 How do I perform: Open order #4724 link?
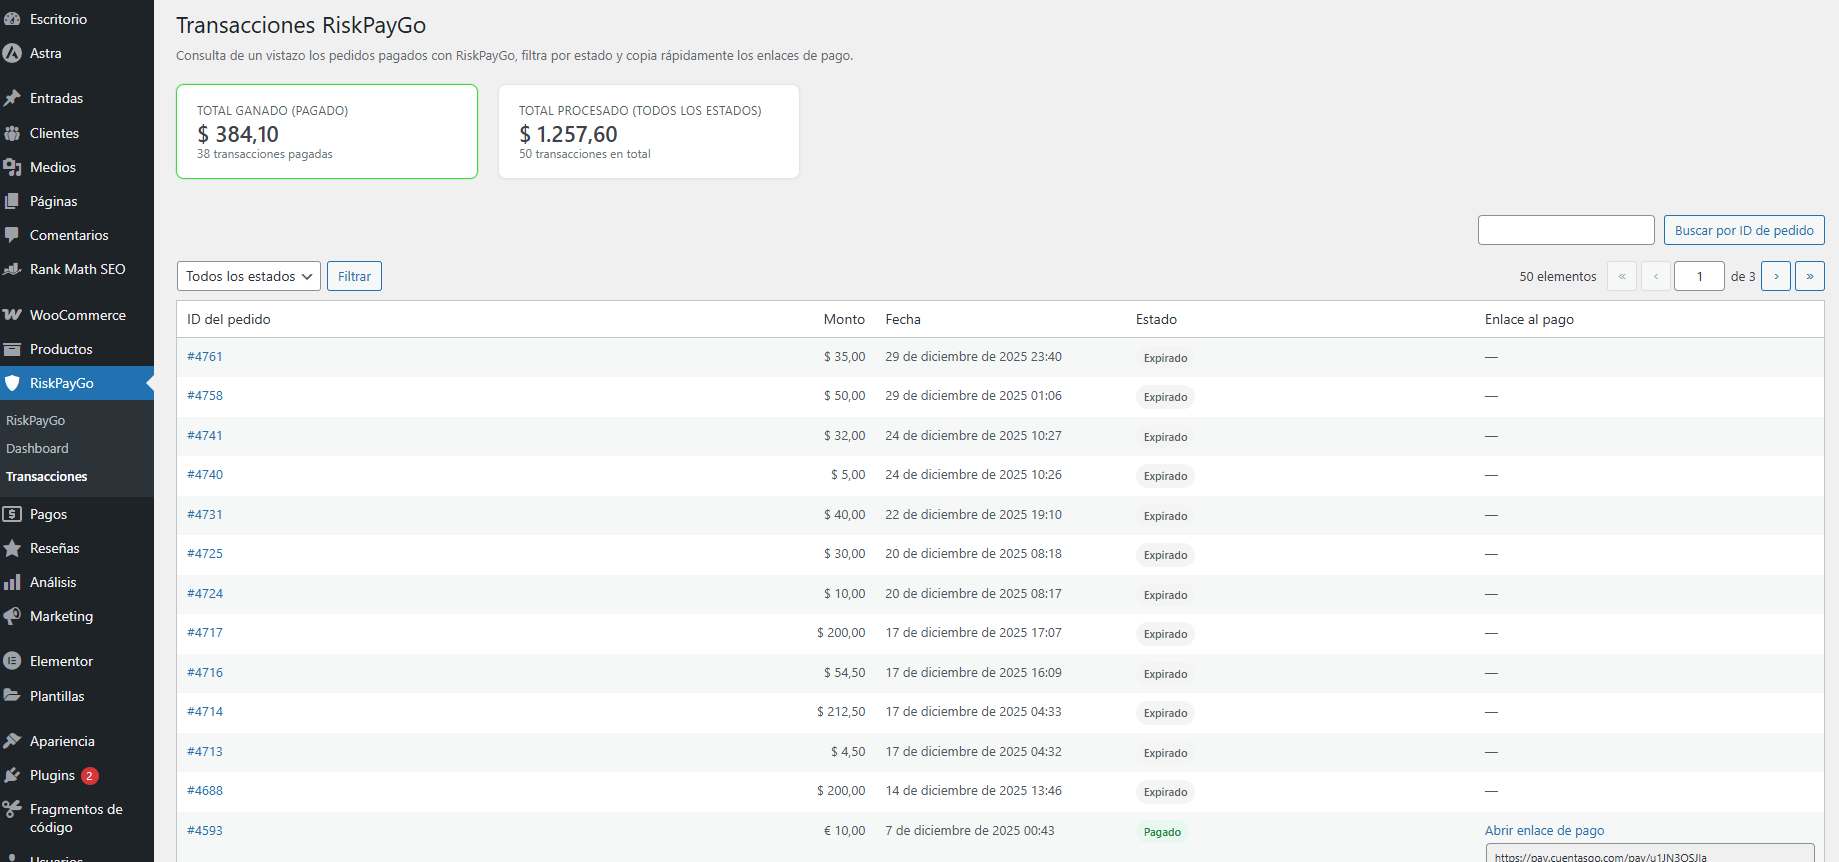pyautogui.click(x=205, y=594)
